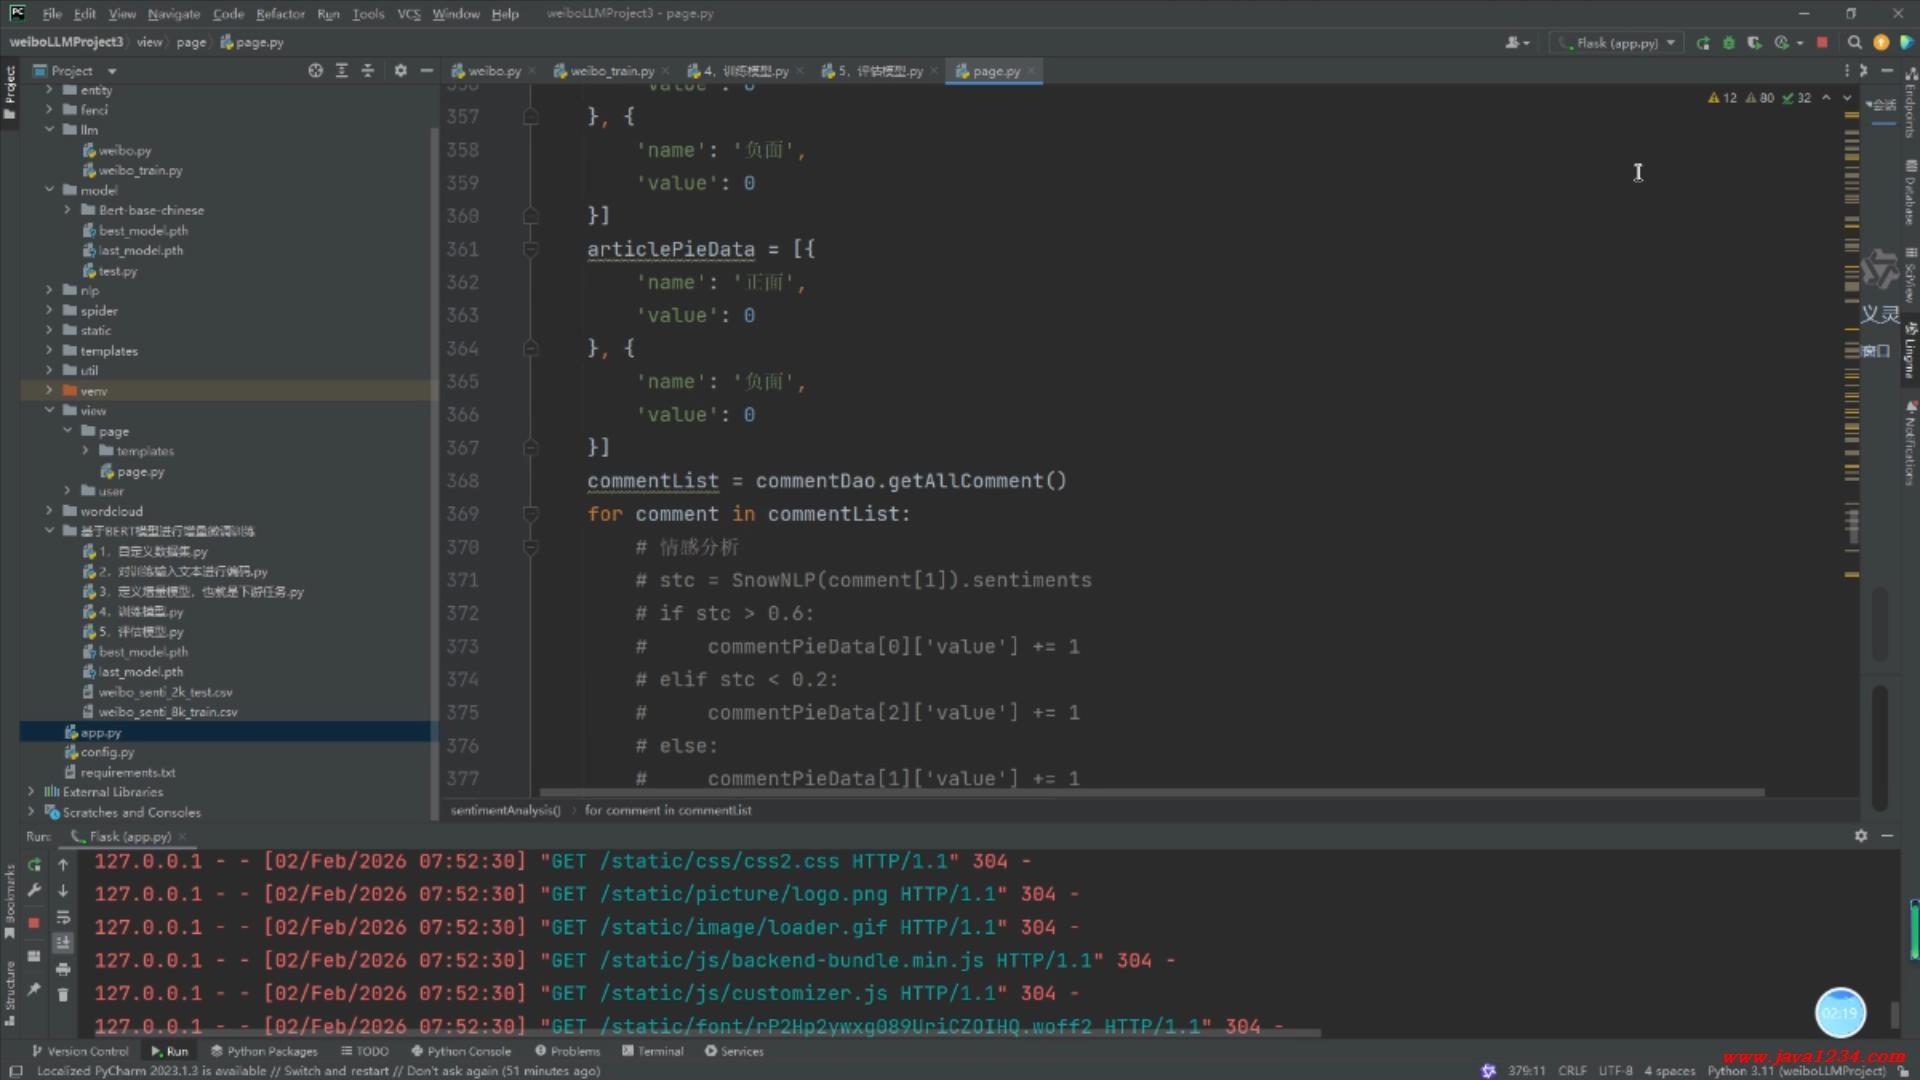This screenshot has height=1080, width=1920.
Task: Open the Python Console tool window
Action: pos(461,1051)
